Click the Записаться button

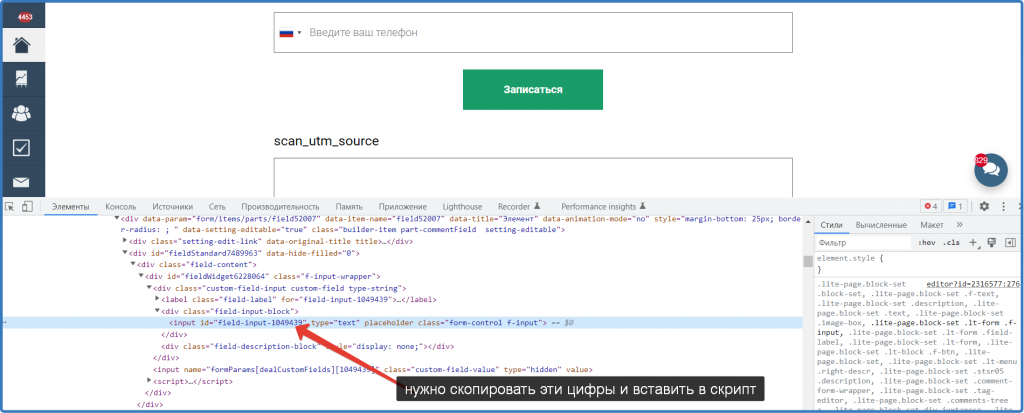coord(533,90)
